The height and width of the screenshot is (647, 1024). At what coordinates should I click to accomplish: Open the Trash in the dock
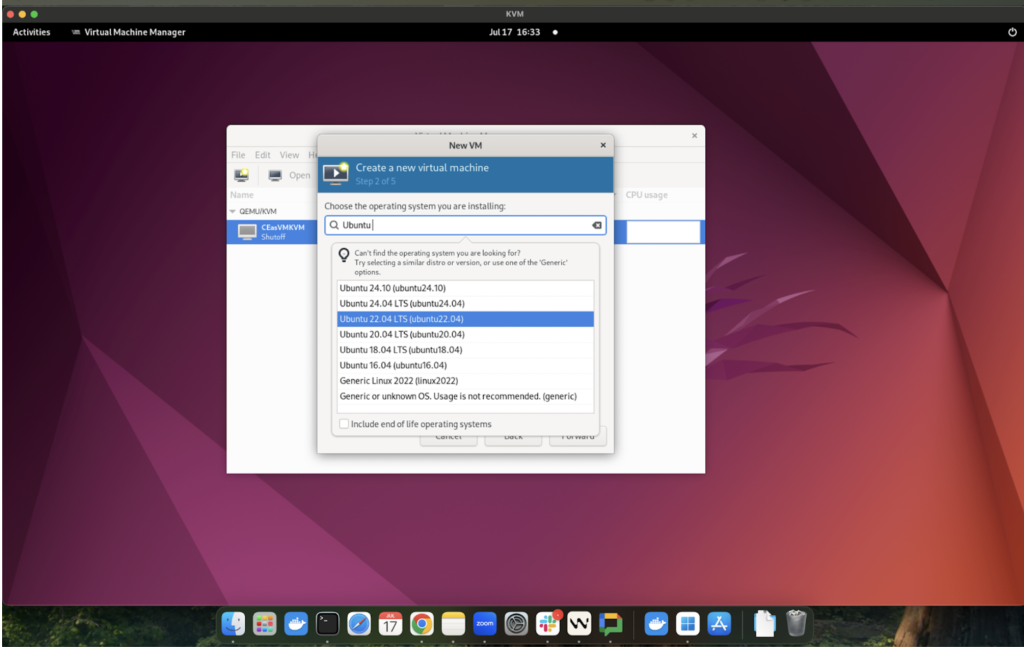point(795,623)
